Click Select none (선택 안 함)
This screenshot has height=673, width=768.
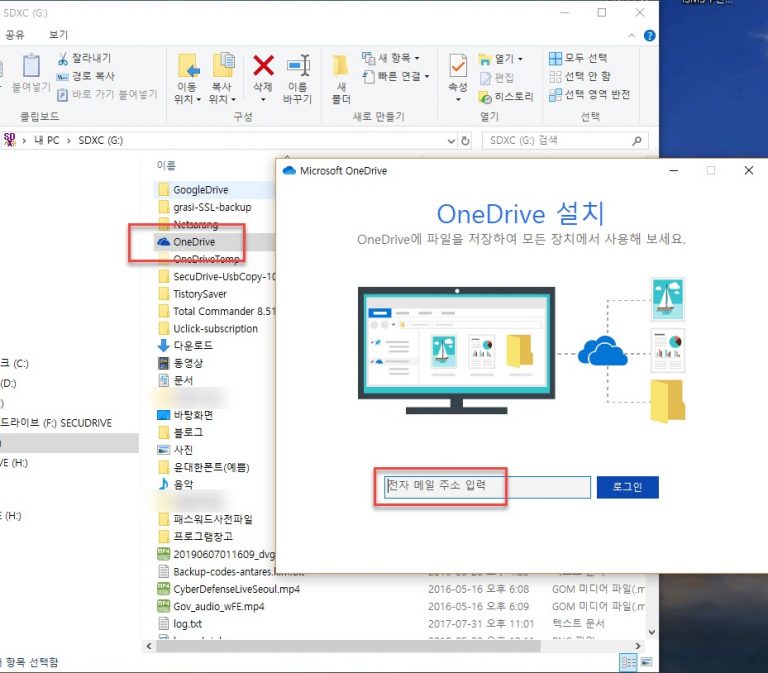point(579,76)
